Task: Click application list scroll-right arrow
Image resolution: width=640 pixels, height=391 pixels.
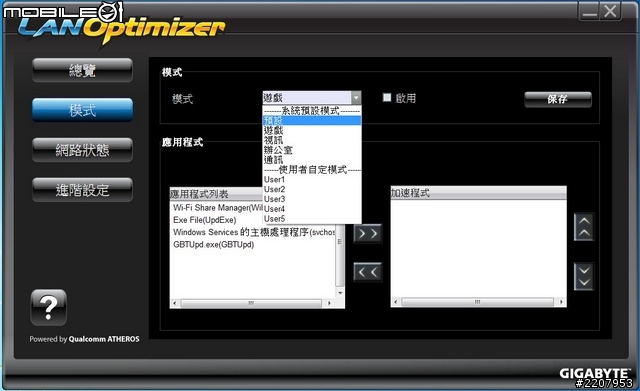Action: click(x=329, y=303)
